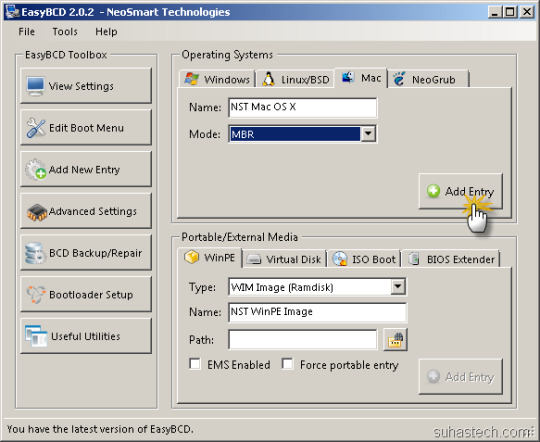Open the File menu
The image size is (540, 442).
pos(27,32)
